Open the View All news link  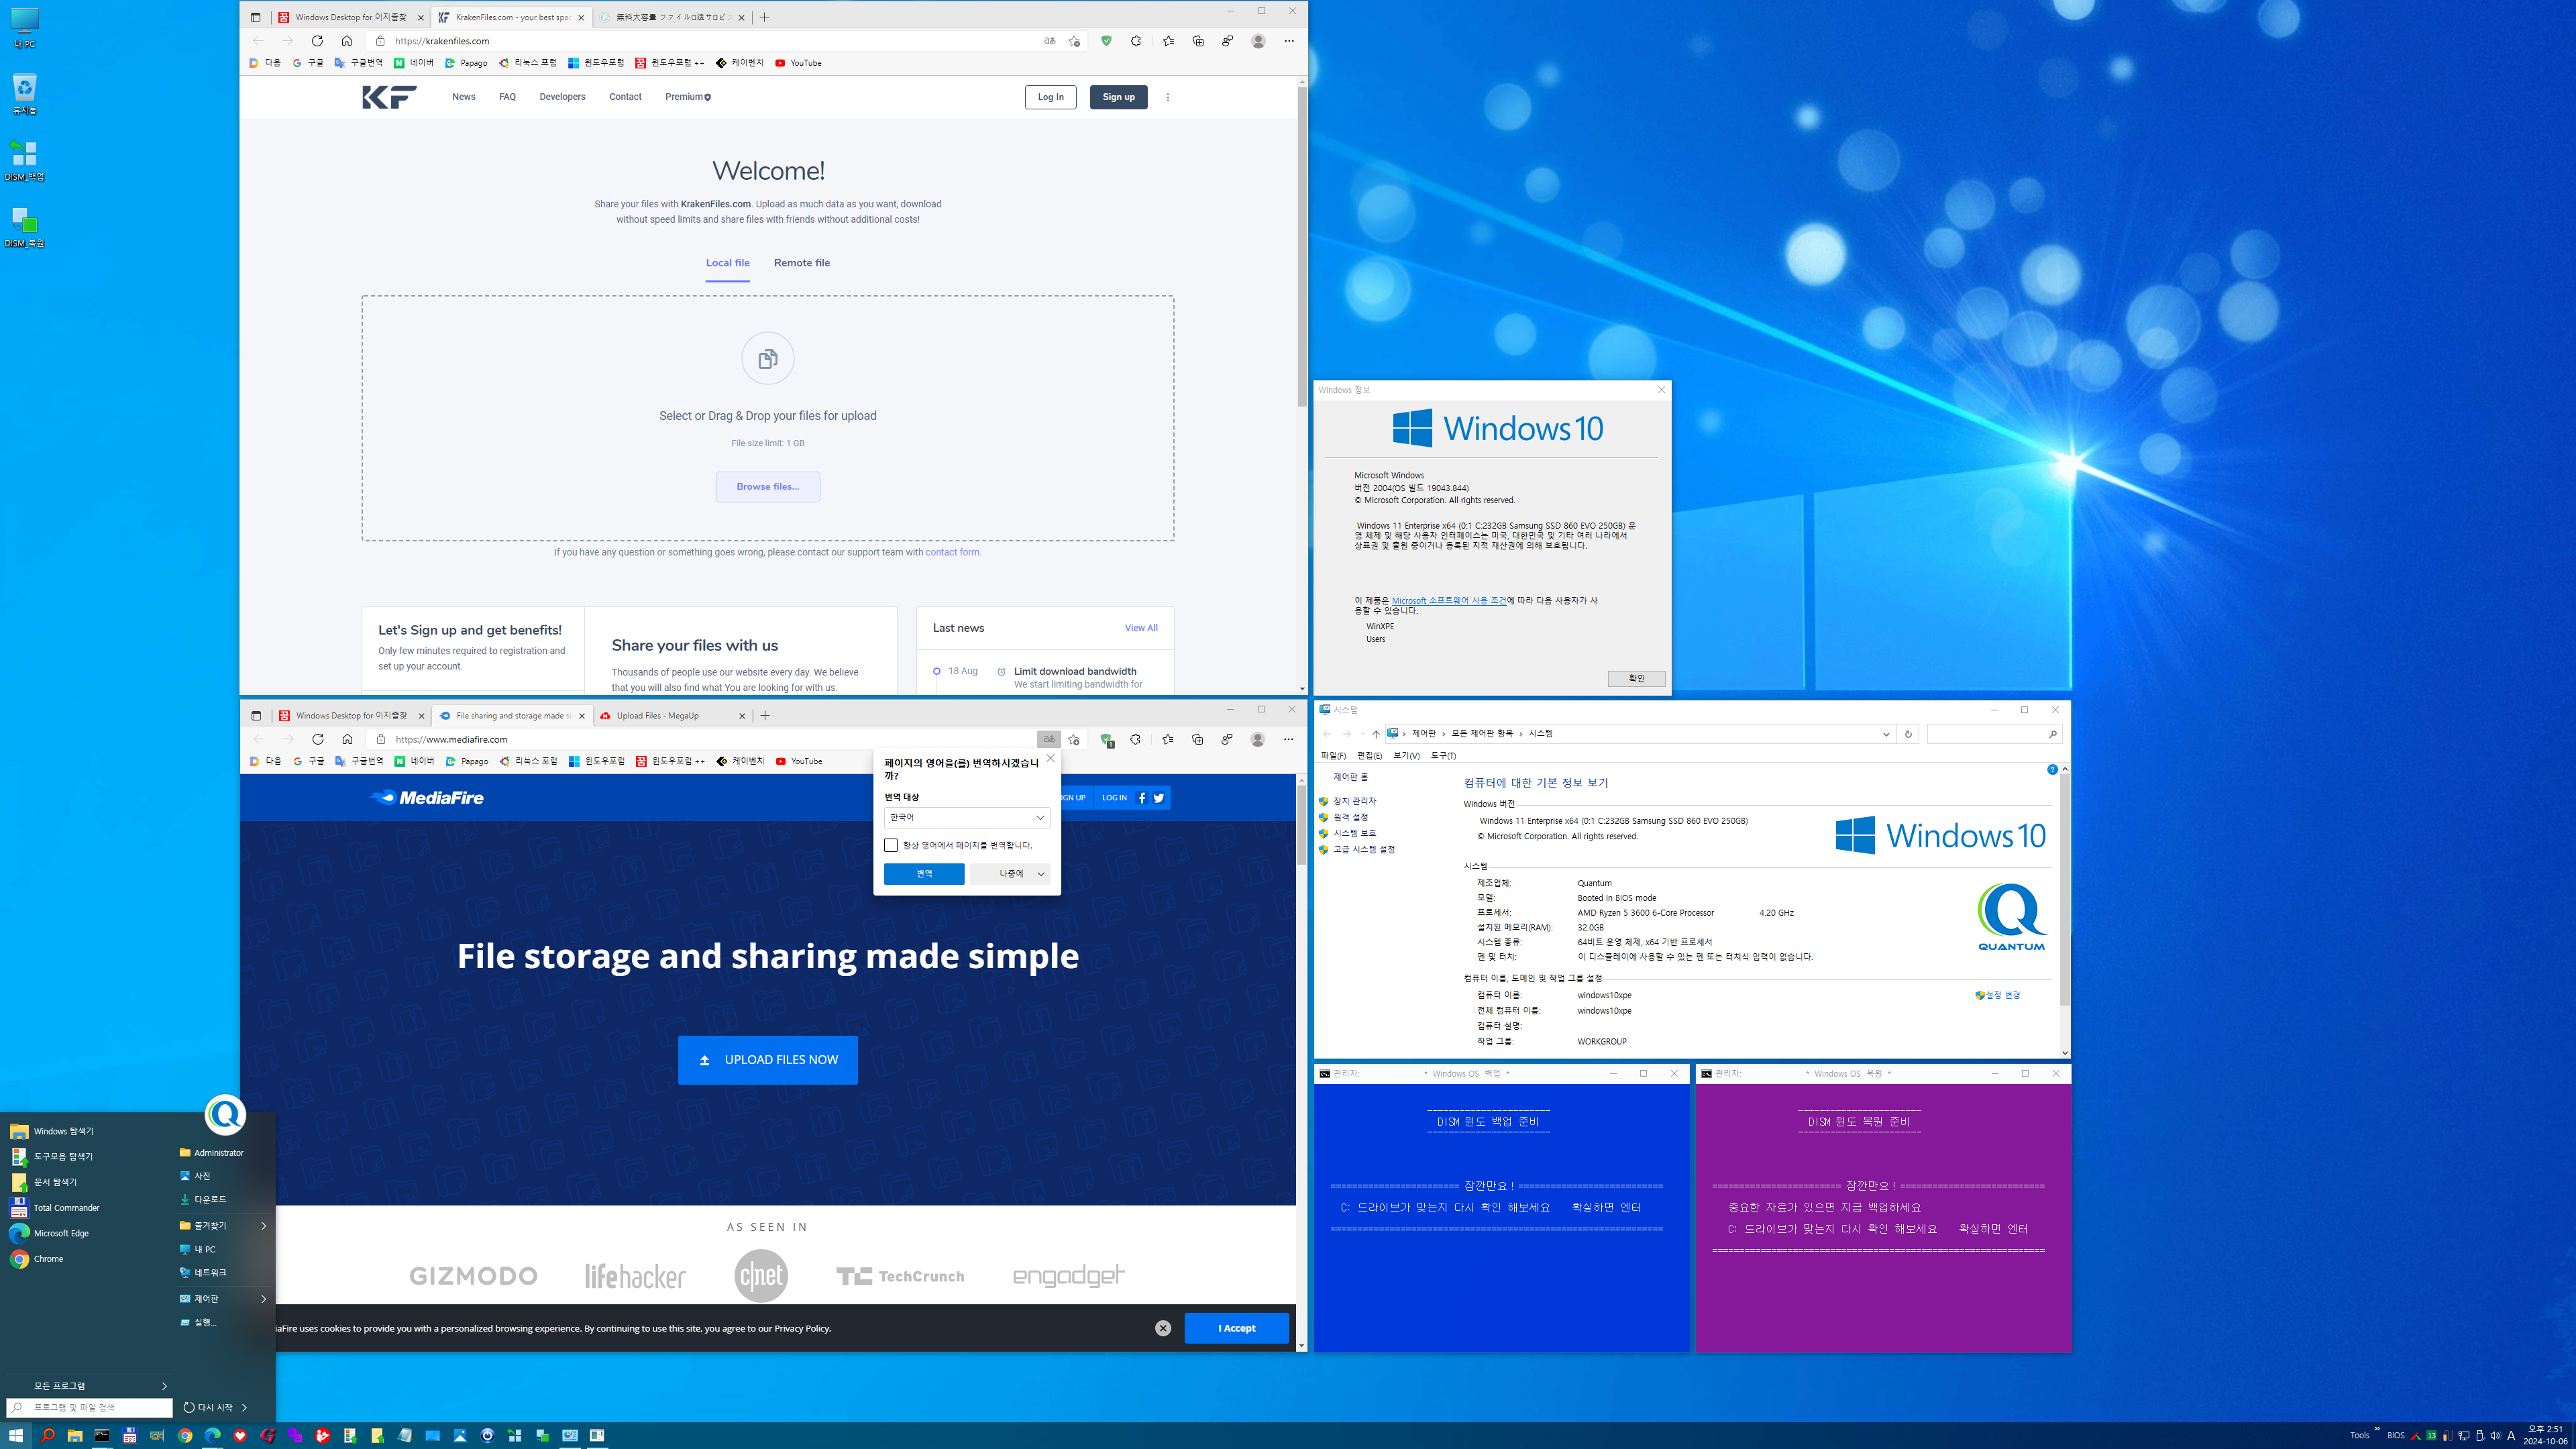[1141, 628]
